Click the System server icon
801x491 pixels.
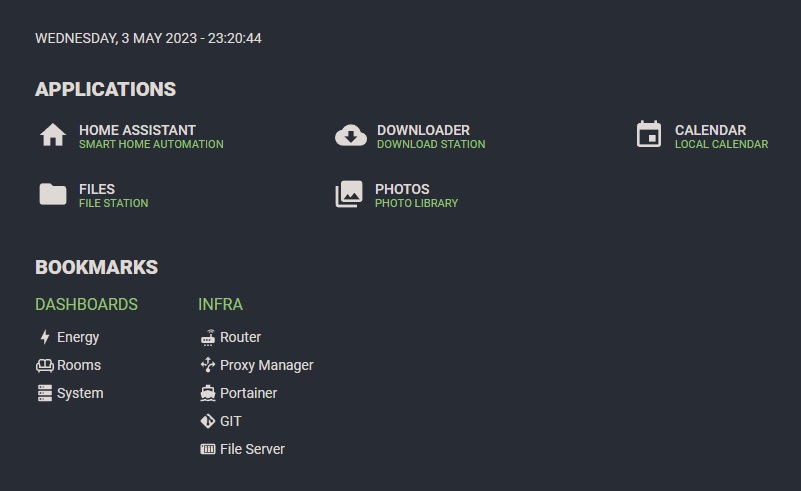click(44, 393)
